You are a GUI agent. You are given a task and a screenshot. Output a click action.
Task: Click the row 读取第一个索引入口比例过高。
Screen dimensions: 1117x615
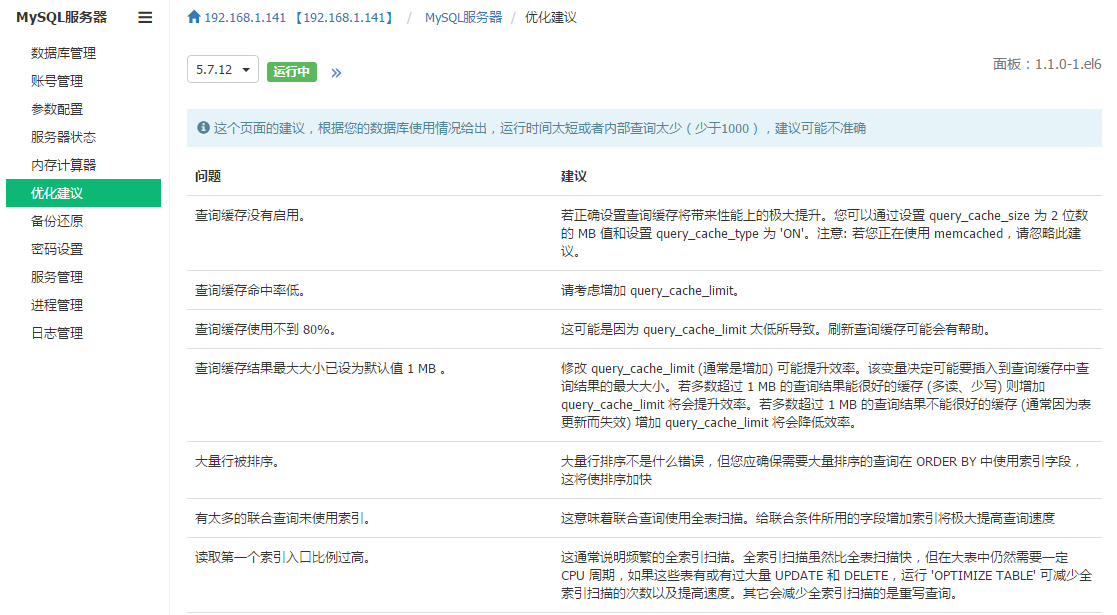(x=644, y=575)
